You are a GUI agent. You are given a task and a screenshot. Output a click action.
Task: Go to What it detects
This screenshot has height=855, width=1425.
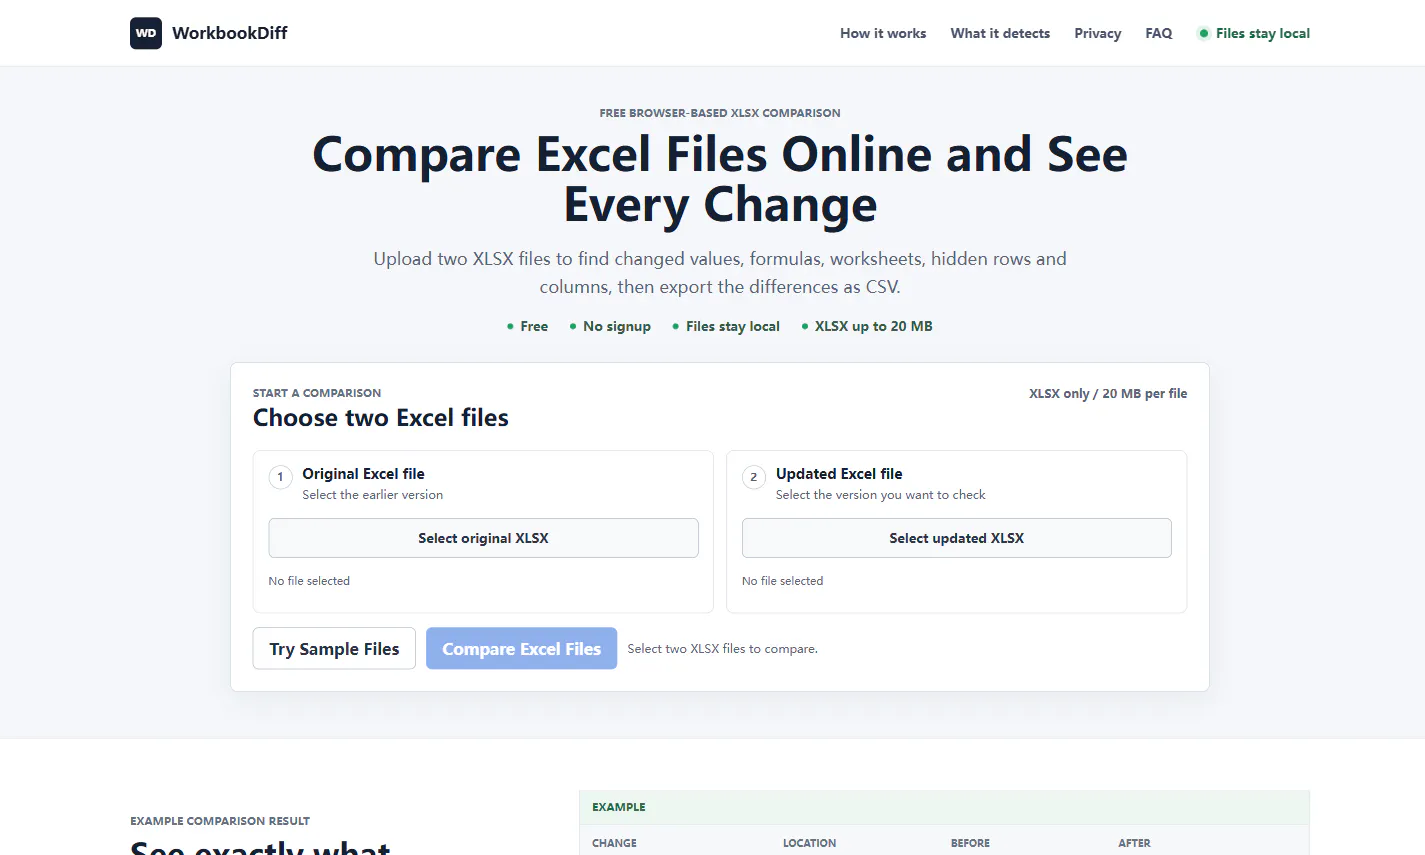(1000, 33)
